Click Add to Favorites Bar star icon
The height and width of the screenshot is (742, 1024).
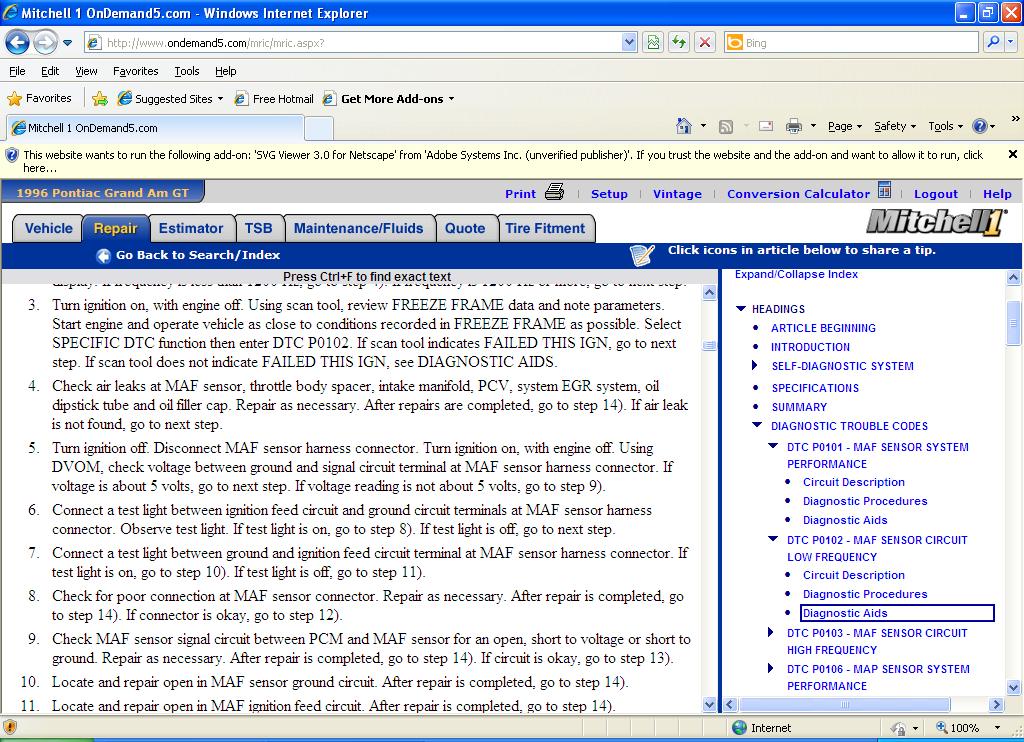tap(100, 99)
